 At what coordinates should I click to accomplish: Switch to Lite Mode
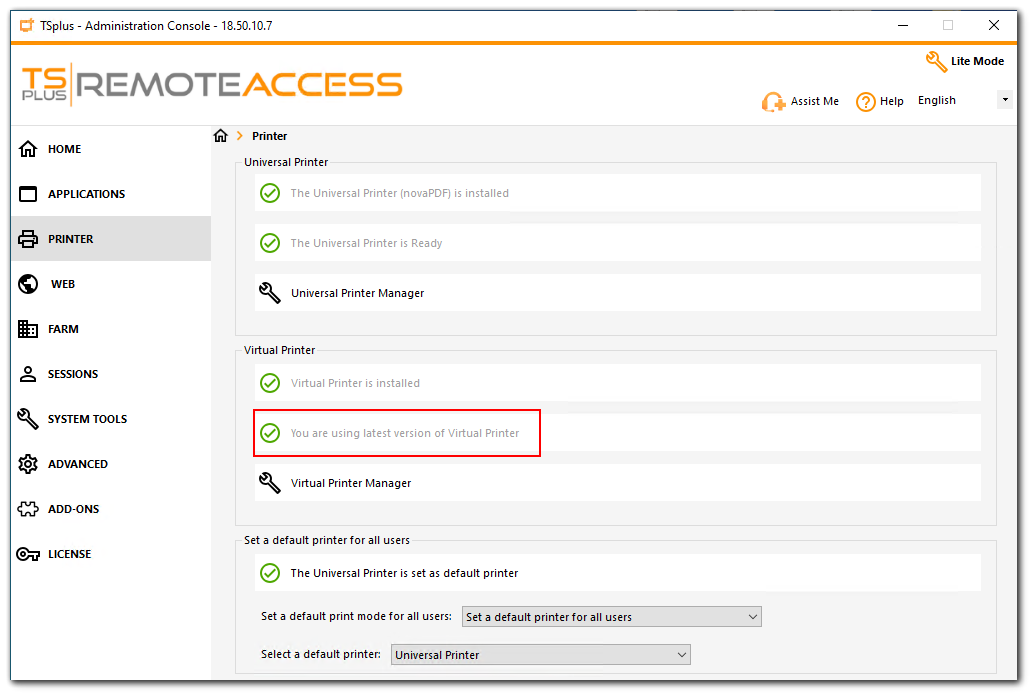[964, 60]
